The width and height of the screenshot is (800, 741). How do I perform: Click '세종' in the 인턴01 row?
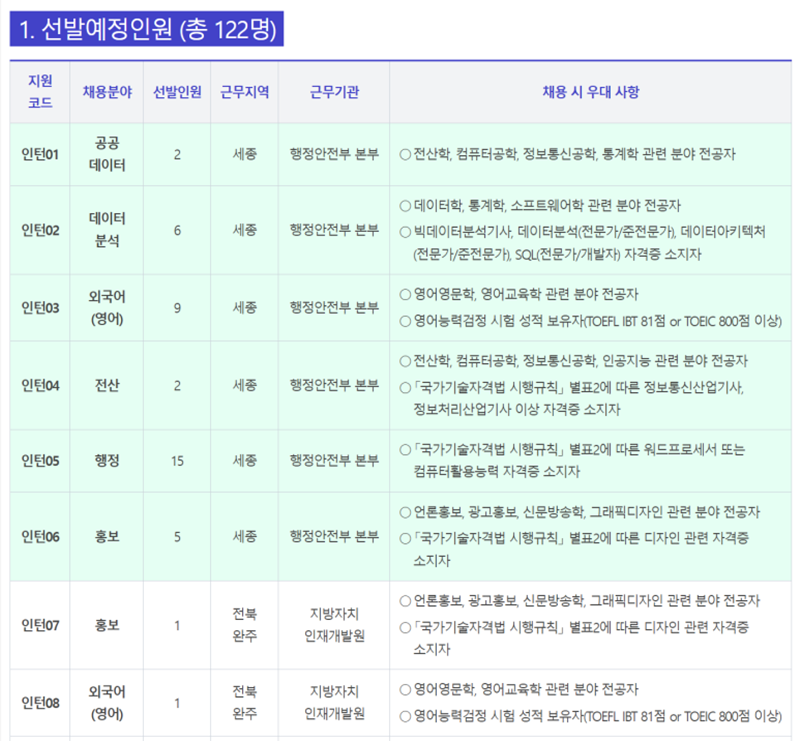pos(244,154)
